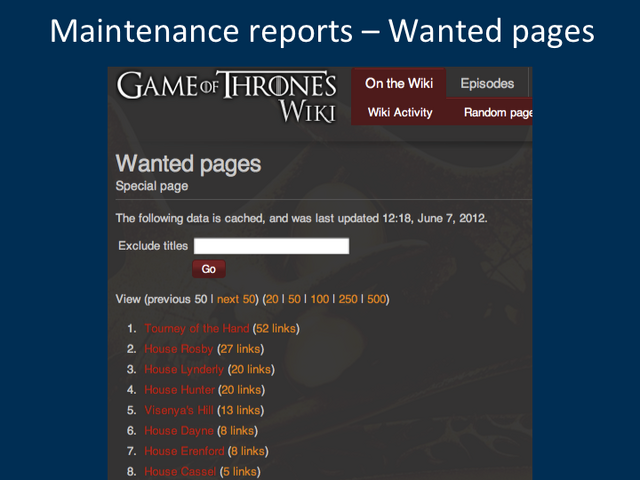Screen dimensions: 640x480
Task: Open the Wiki Activity menu item
Action: pyautogui.click(x=400, y=112)
